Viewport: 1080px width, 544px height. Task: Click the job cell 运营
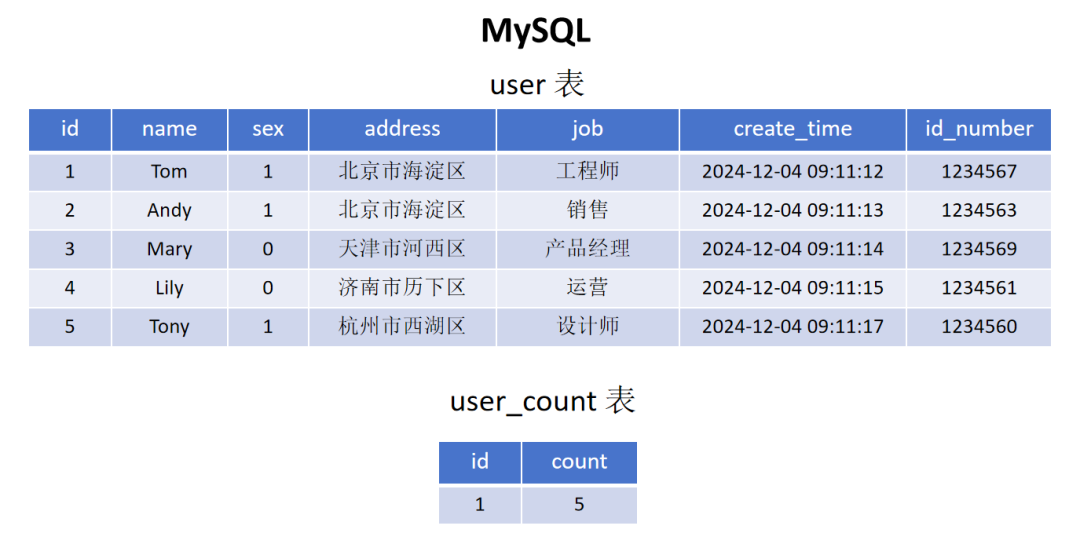pyautogui.click(x=588, y=288)
